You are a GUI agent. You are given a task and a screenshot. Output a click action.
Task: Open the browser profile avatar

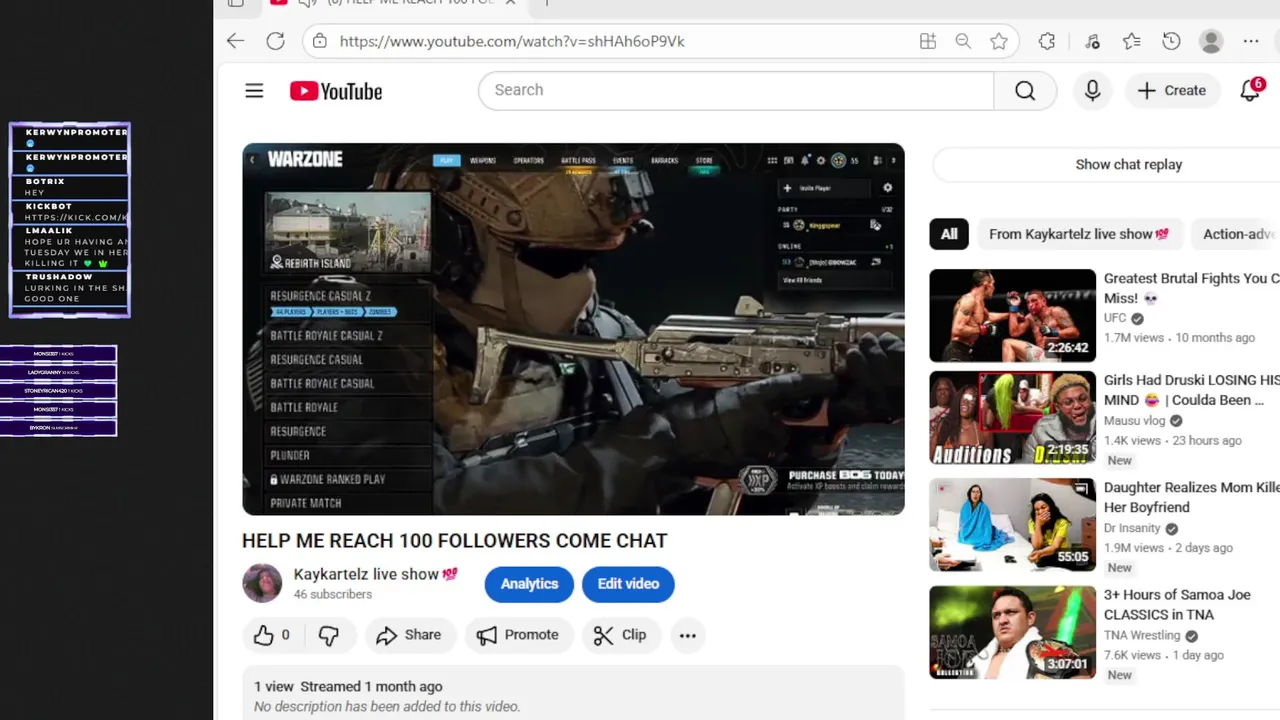pos(1211,41)
